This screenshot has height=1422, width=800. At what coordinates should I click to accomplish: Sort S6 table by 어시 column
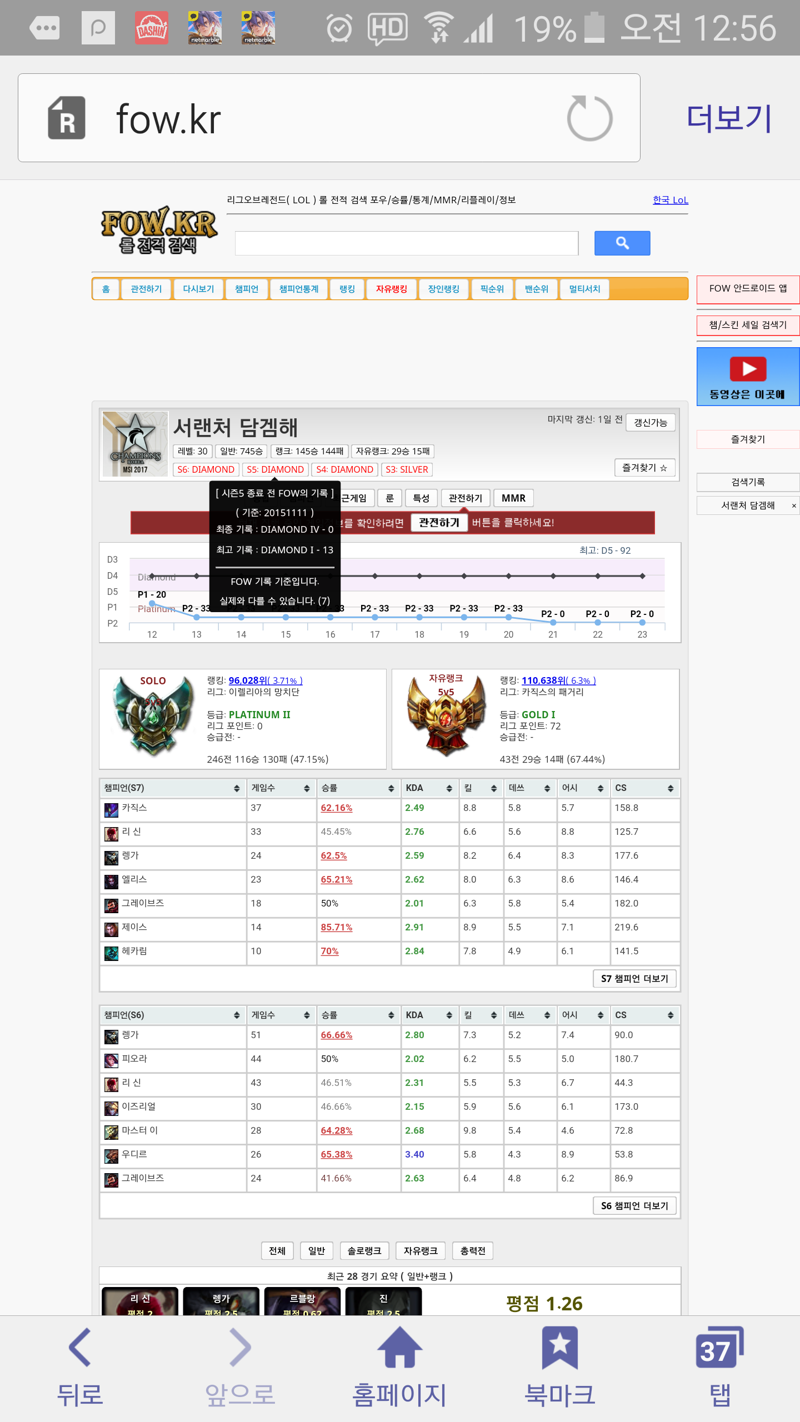[584, 1015]
